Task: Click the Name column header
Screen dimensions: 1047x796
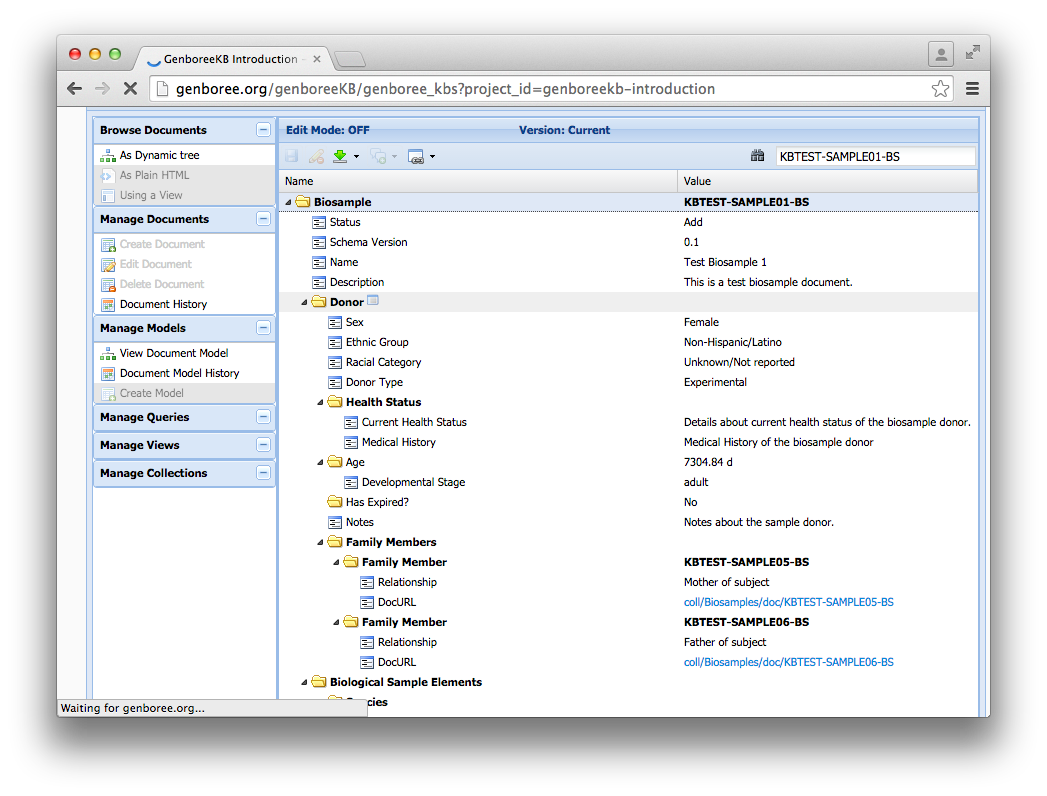Action: pos(478,181)
